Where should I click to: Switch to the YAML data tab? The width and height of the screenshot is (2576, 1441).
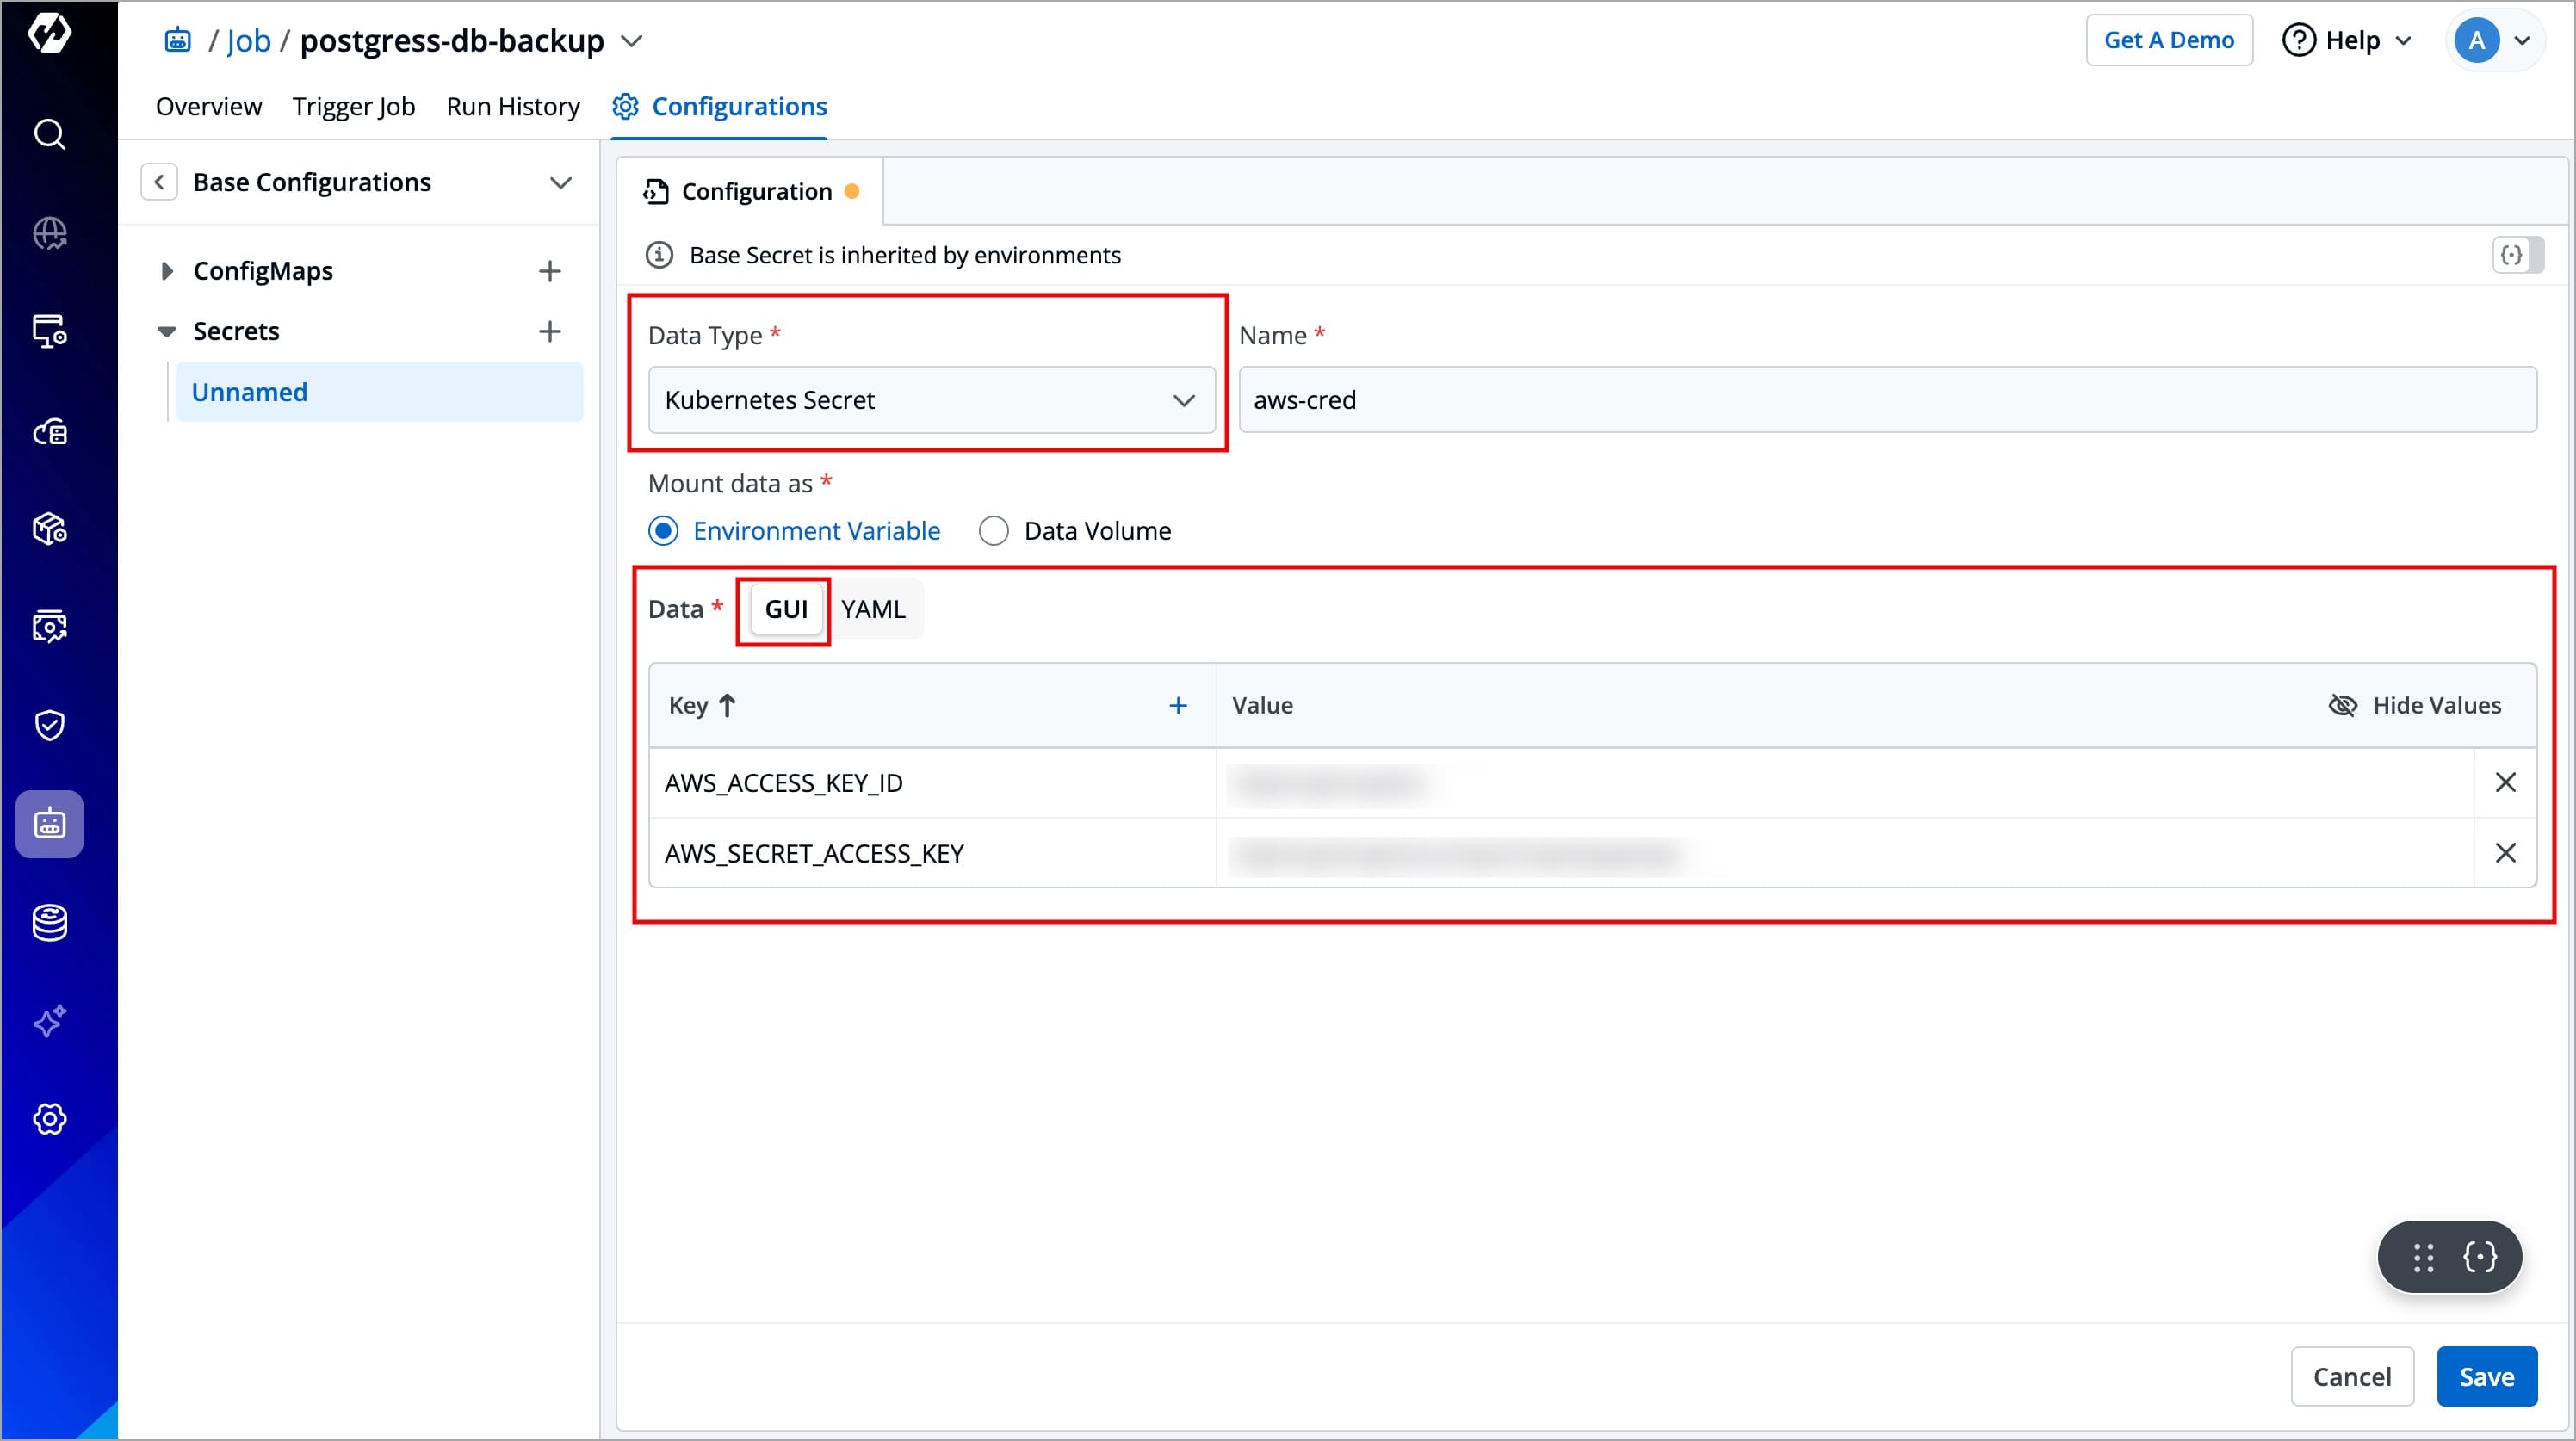pos(872,609)
